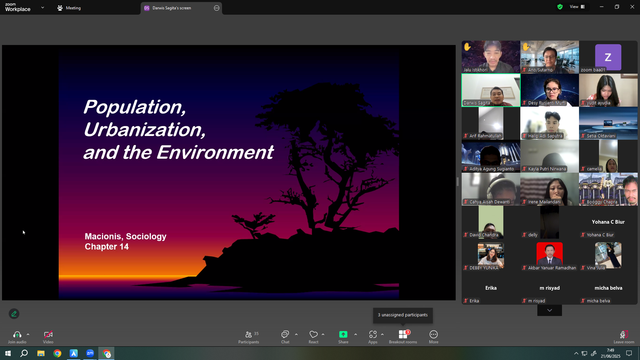
Task: Select the micha belva participant tile
Action: [x=608, y=289]
